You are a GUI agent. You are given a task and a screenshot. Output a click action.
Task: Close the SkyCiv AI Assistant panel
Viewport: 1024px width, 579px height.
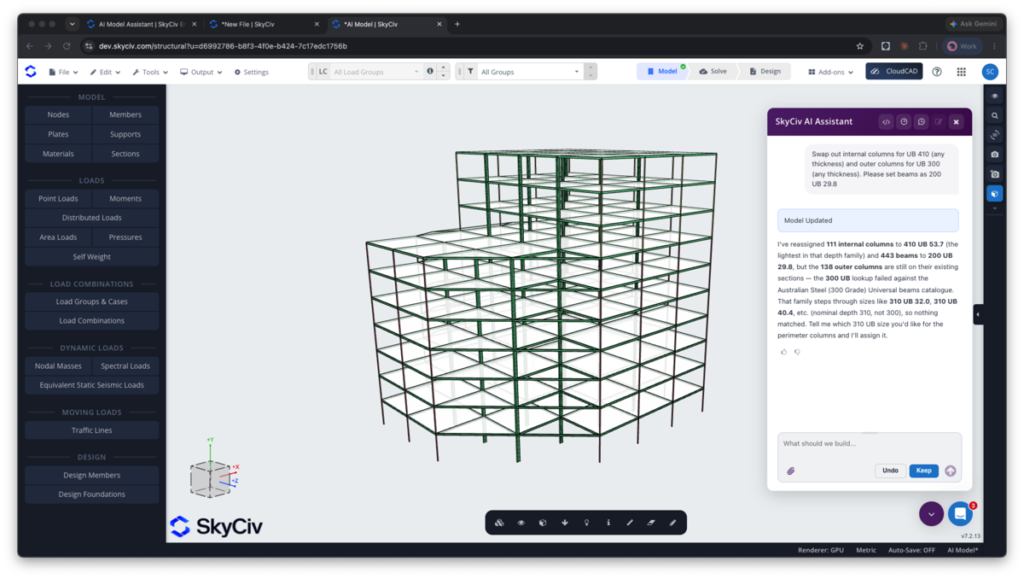[956, 122]
